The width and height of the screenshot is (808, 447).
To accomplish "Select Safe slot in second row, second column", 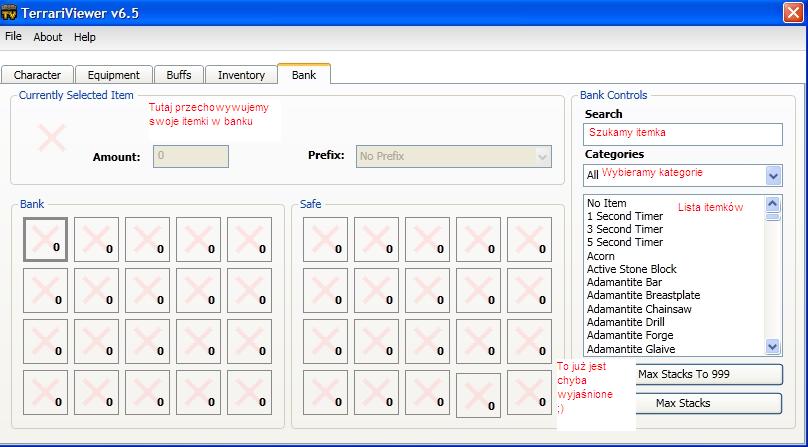I will [376, 290].
